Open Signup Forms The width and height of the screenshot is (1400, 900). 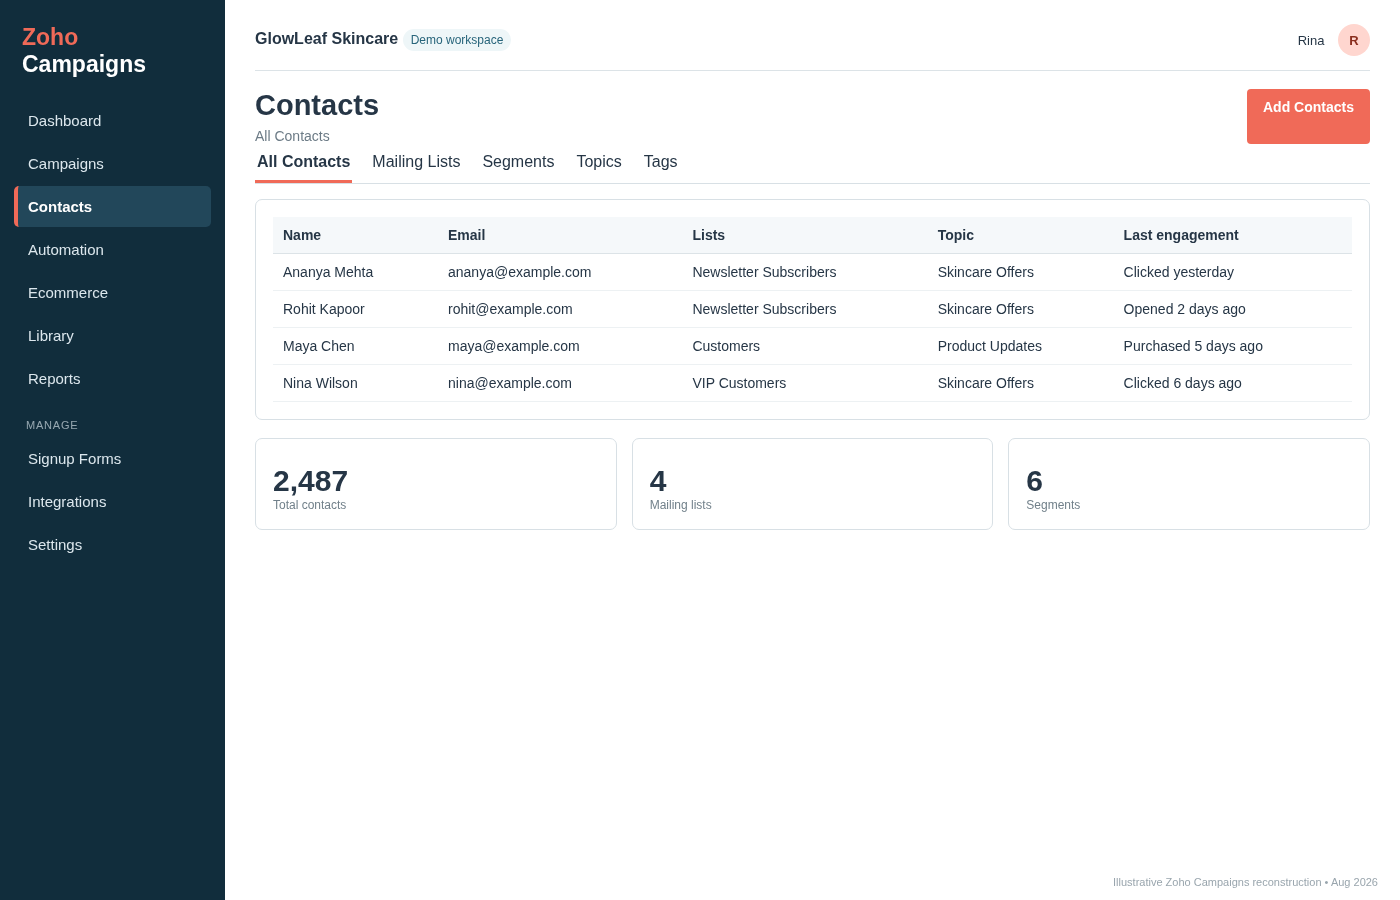(x=112, y=459)
